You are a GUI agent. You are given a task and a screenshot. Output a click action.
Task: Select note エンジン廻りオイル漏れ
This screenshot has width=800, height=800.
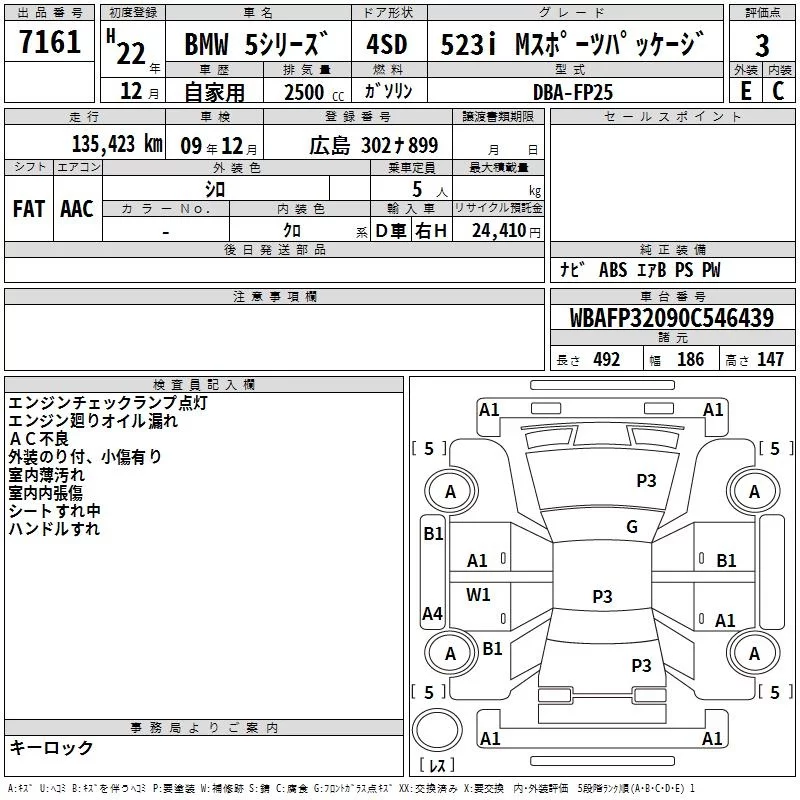coord(93,420)
